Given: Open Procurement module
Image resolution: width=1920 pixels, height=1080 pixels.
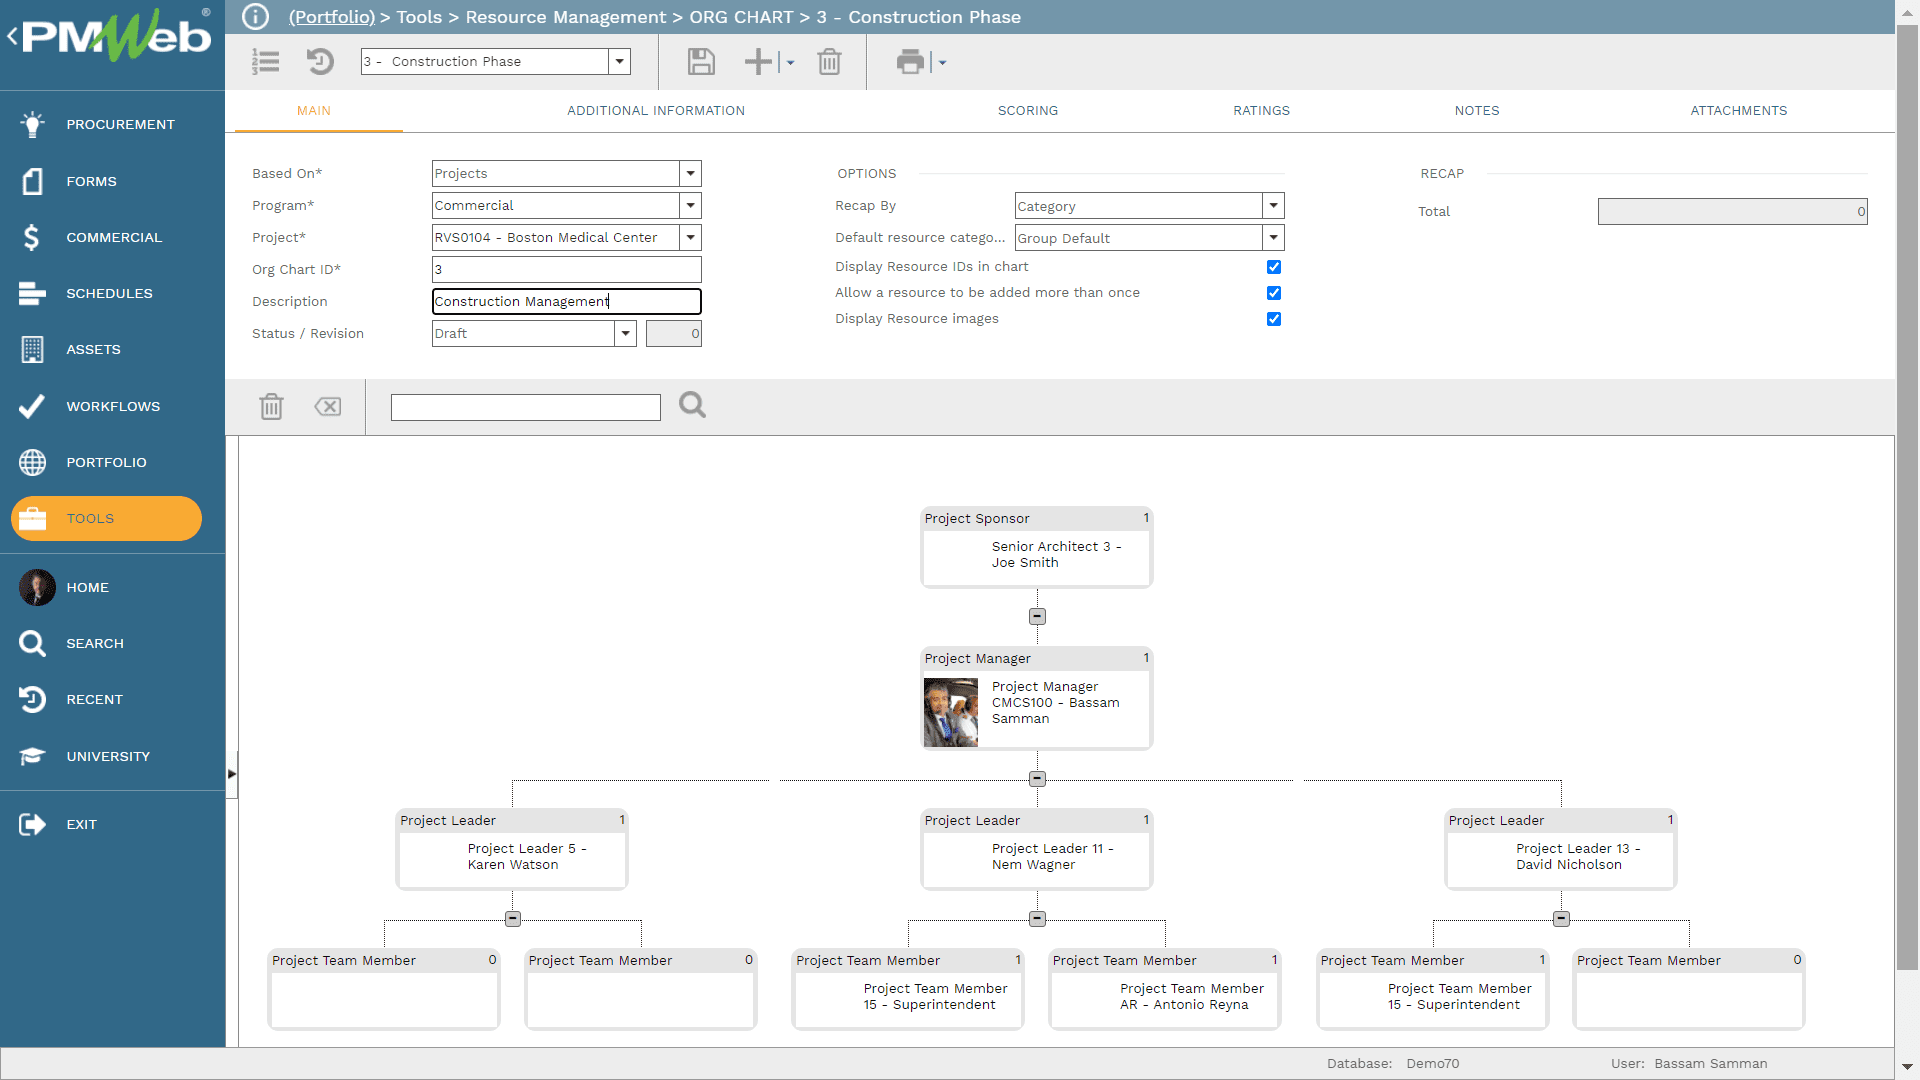Looking at the screenshot, I should (112, 124).
